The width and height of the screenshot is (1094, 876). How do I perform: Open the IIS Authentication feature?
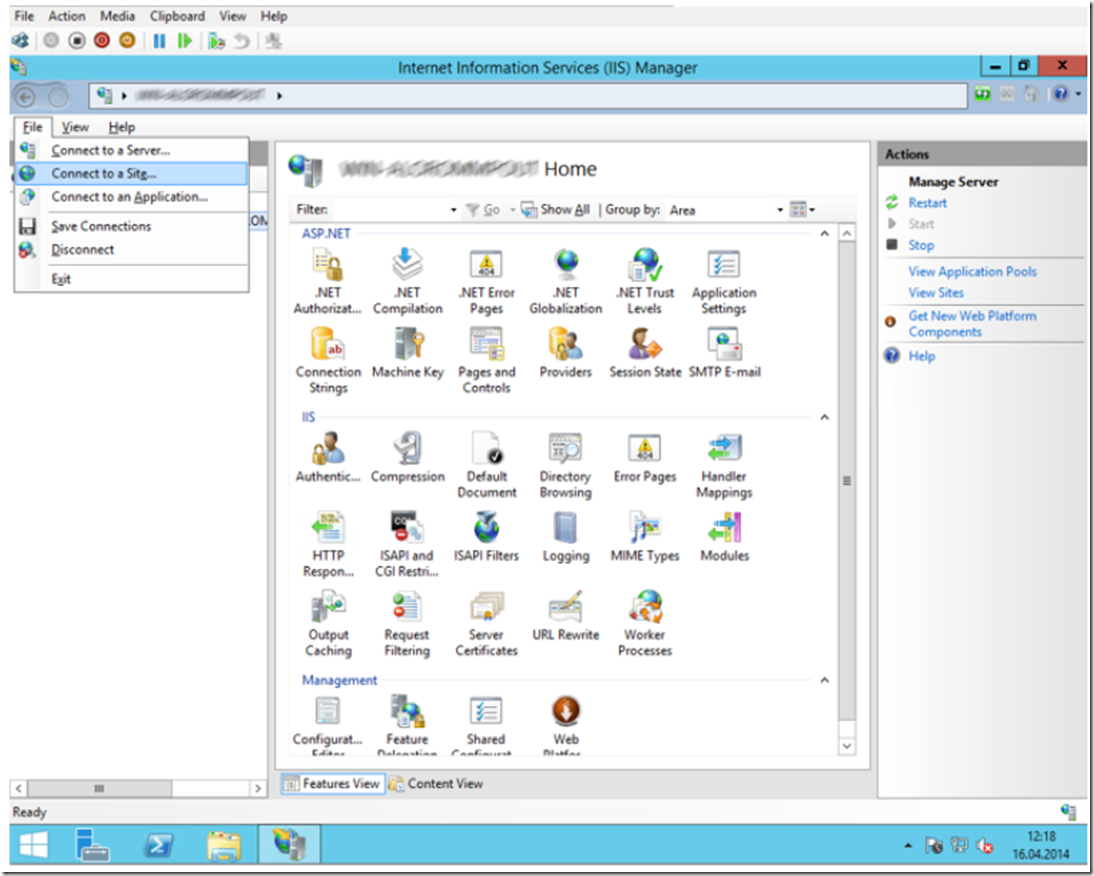(328, 458)
